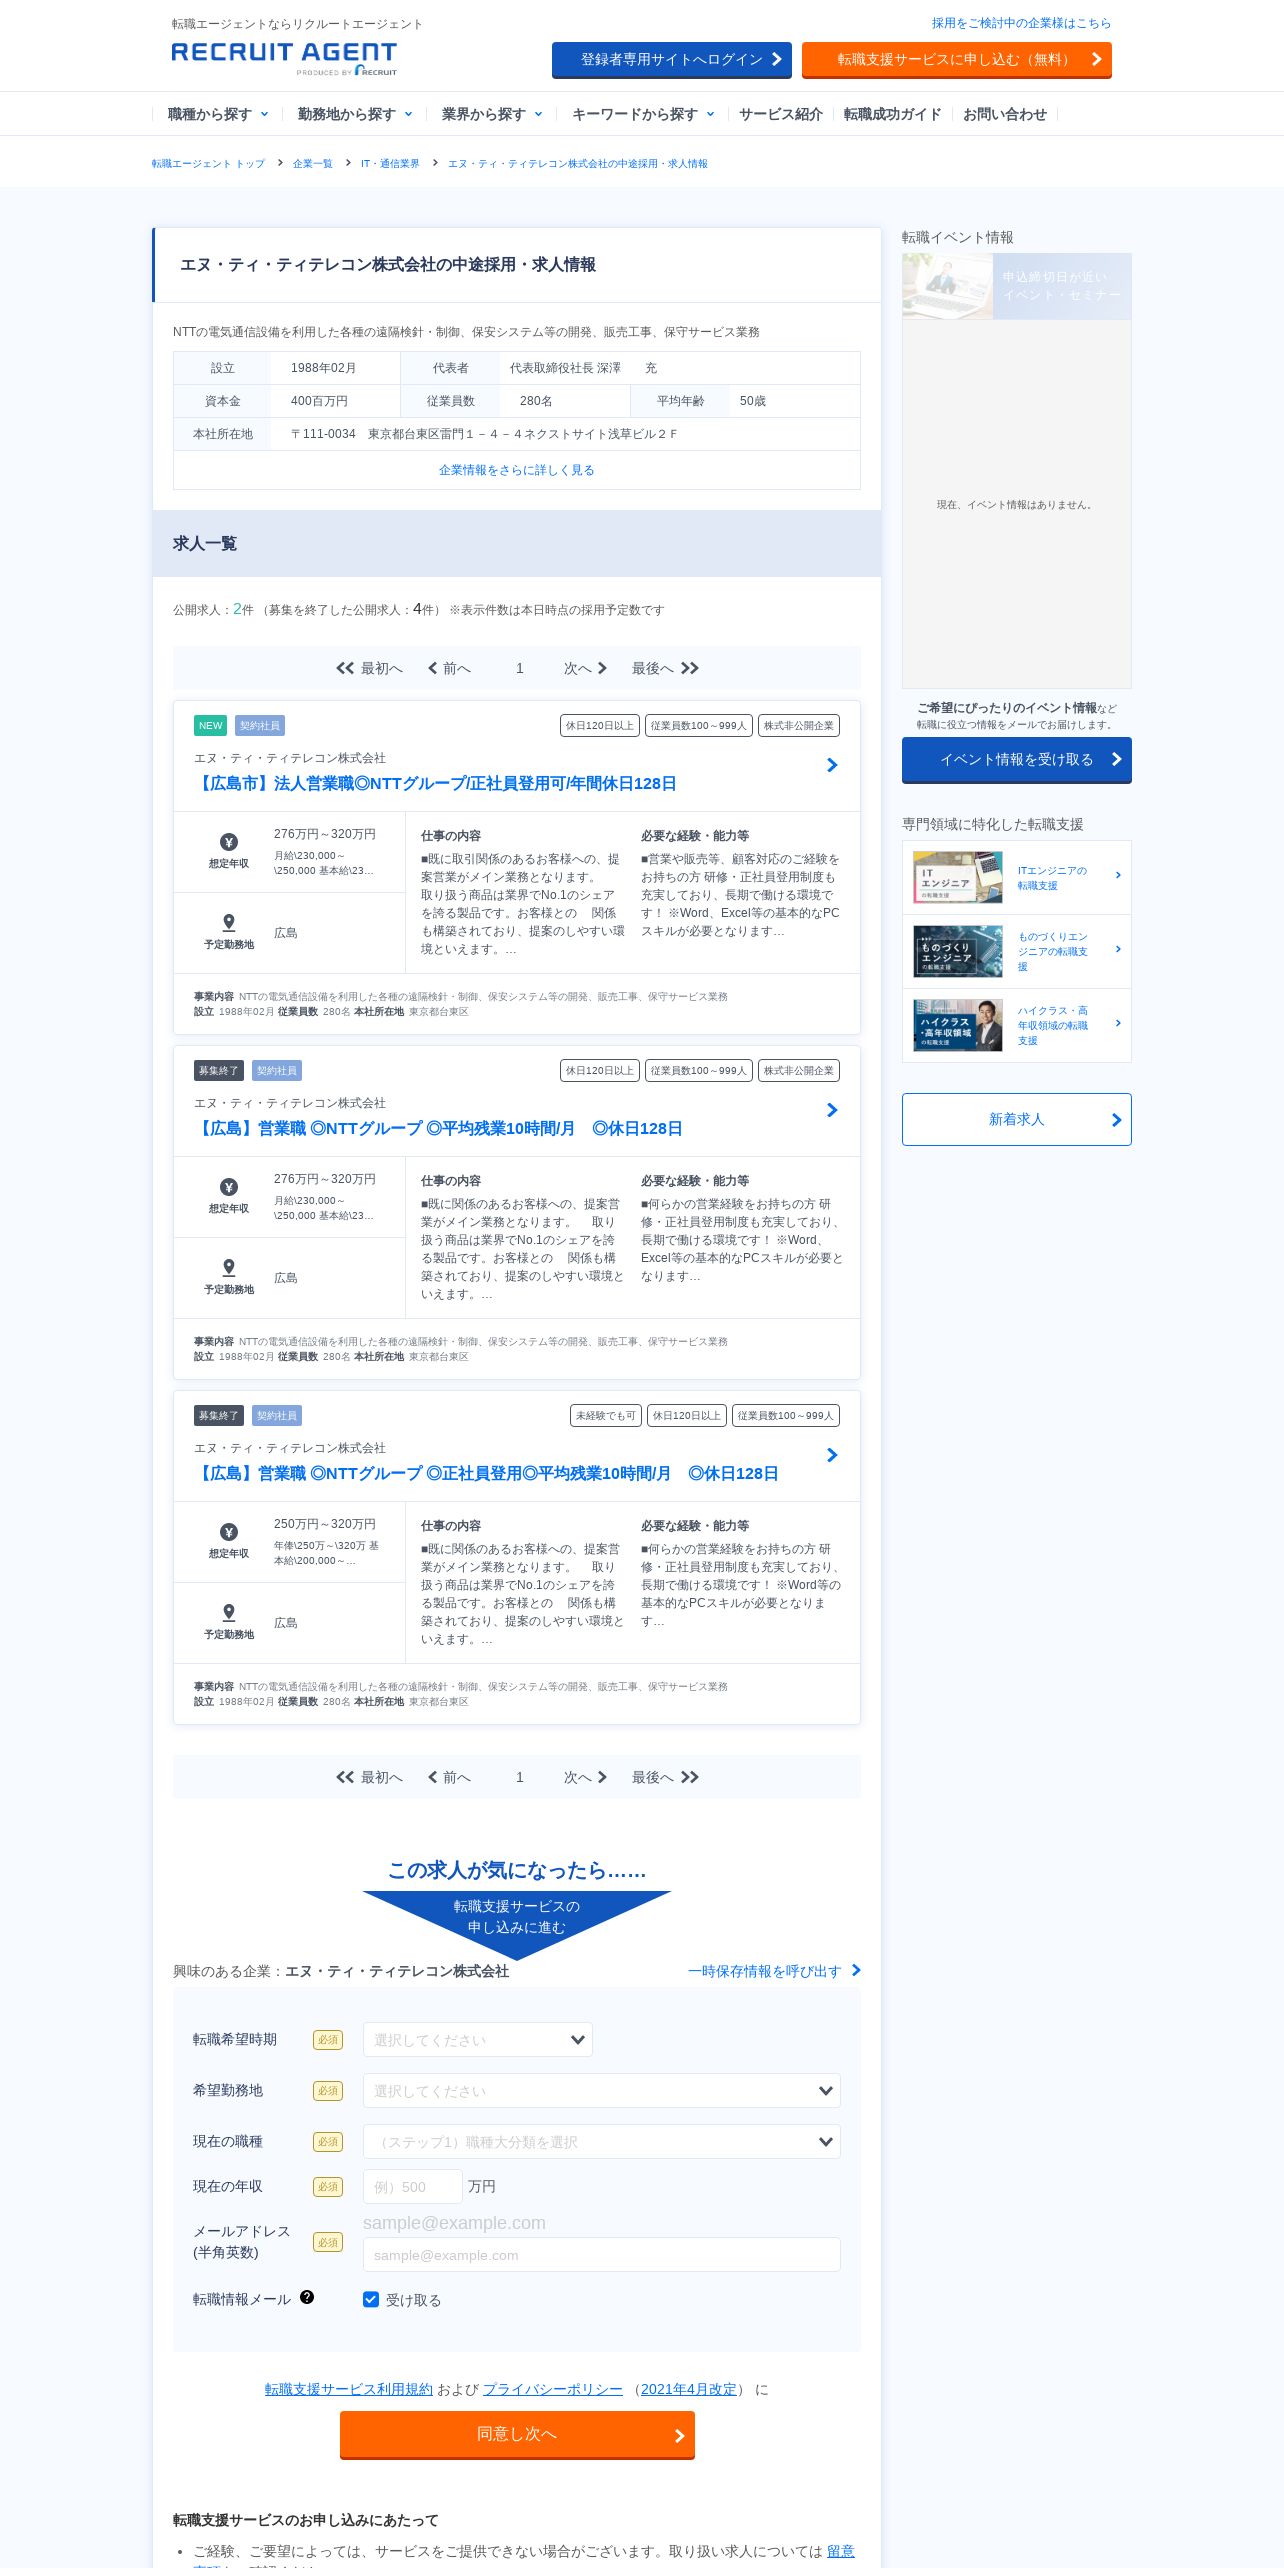Screen dimensions: 1284x2568
Task: Expand 業界から探す menu
Action: [x=492, y=114]
